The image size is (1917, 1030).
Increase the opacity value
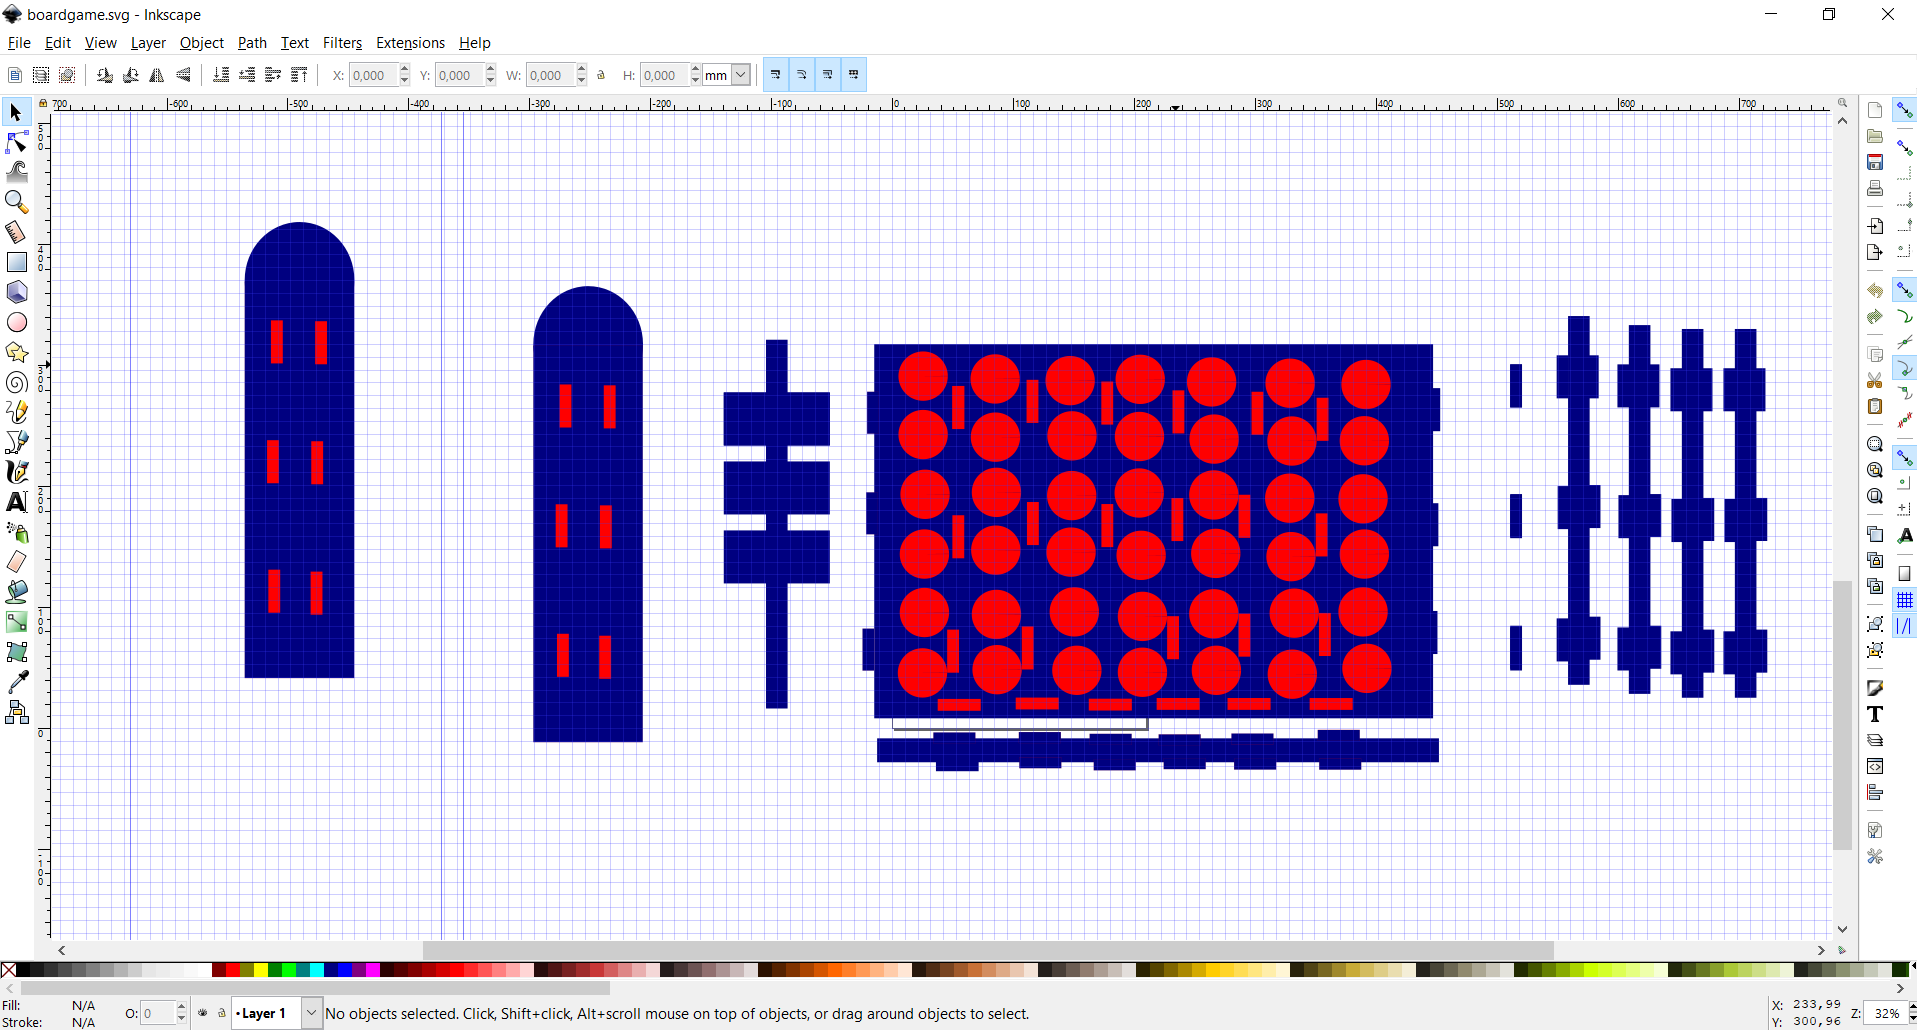coord(181,1007)
